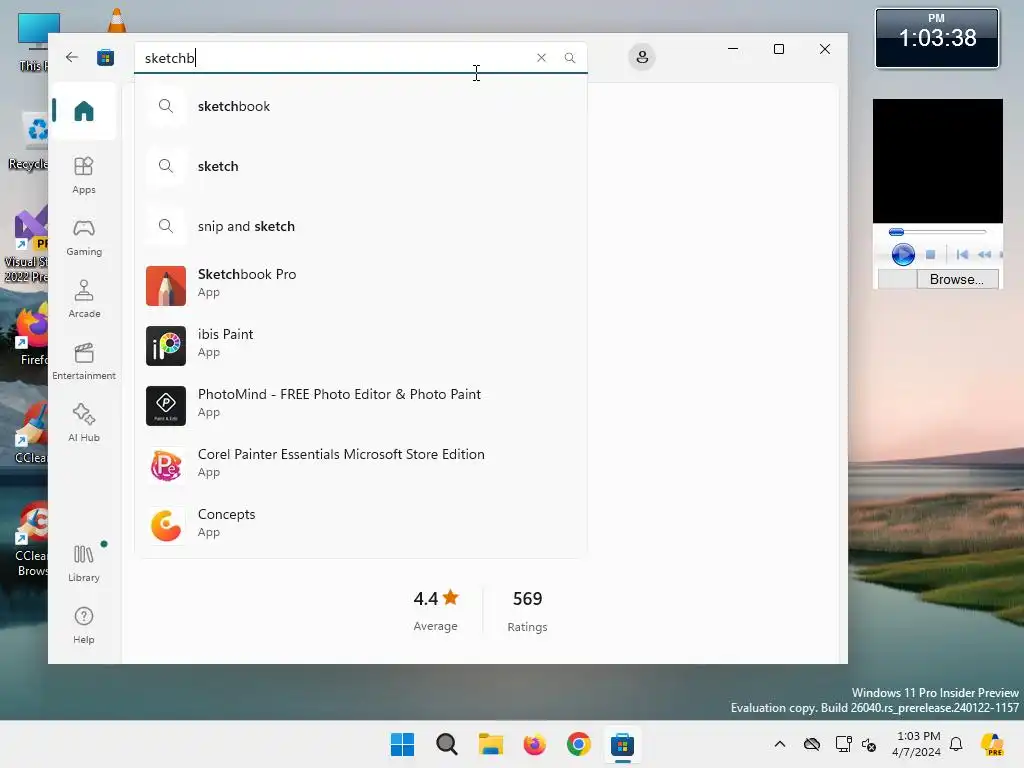
Task: Open the ibis Paint app result
Action: 360,345
